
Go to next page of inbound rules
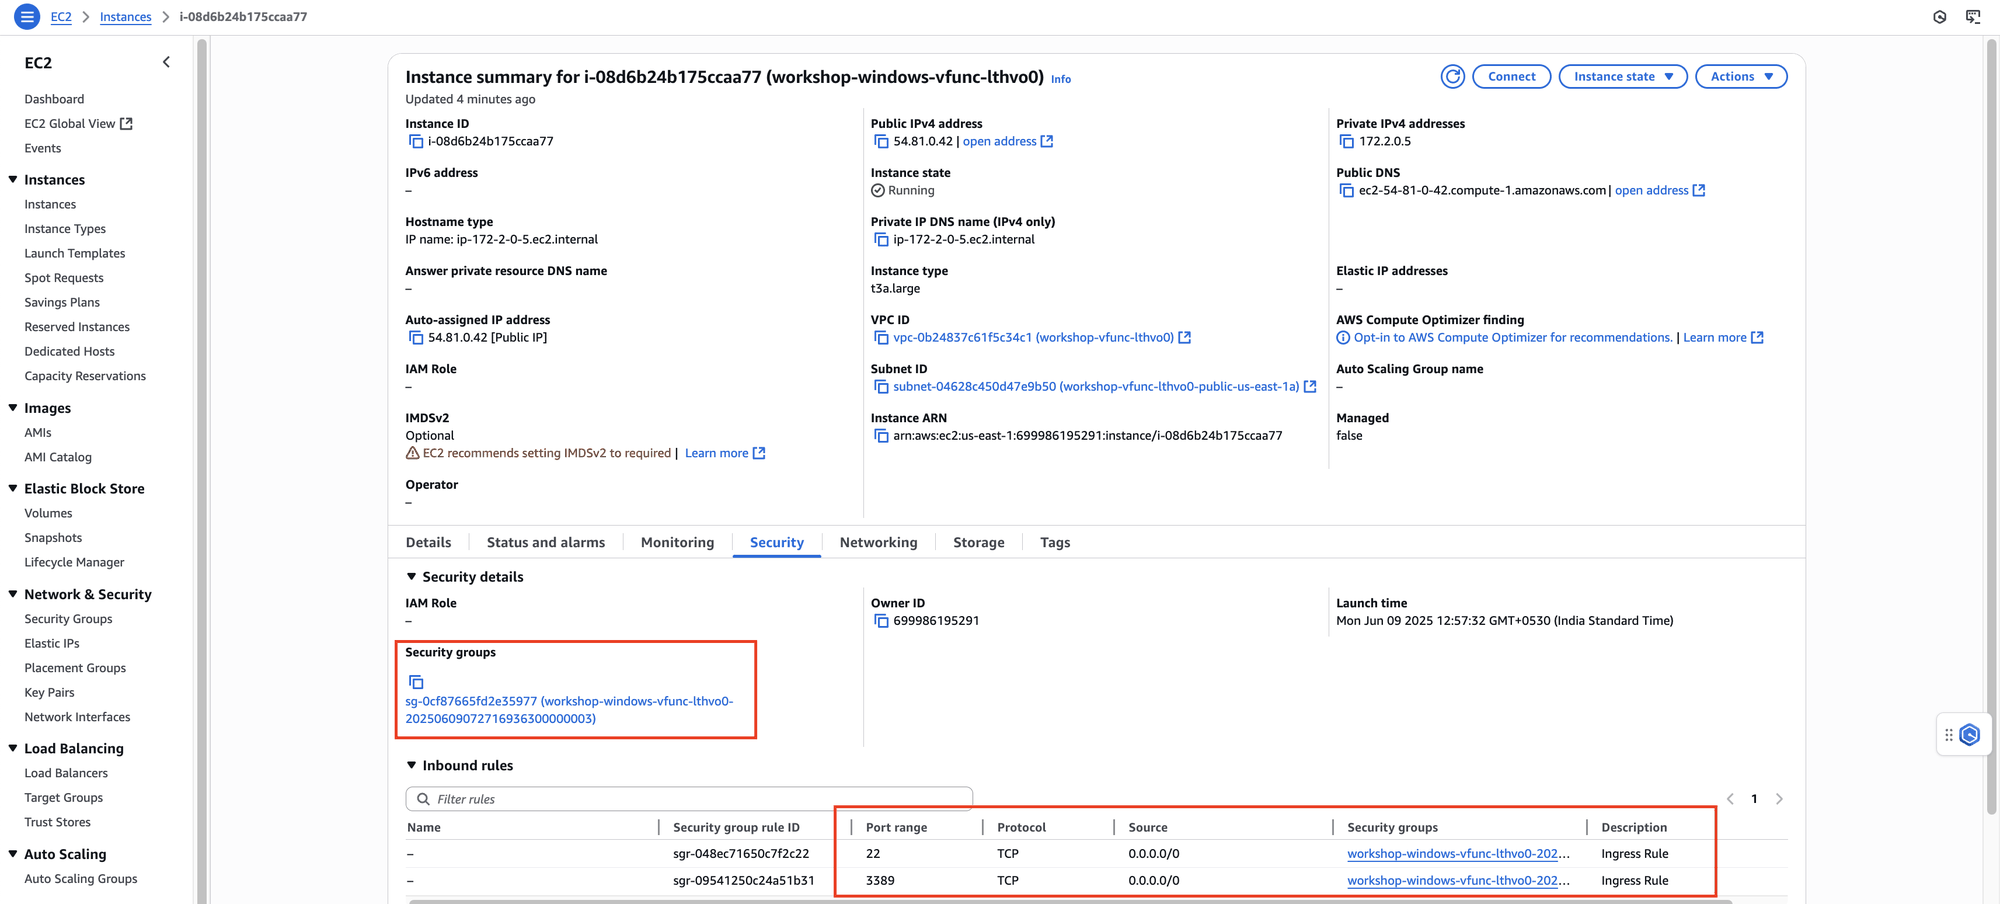coord(1779,799)
